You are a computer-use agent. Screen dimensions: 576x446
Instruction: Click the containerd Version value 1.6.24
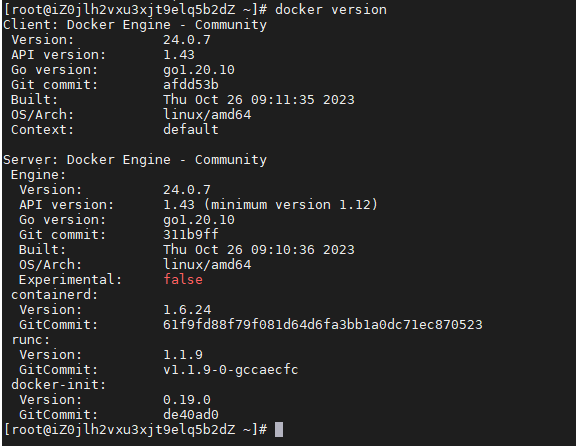tap(187, 310)
